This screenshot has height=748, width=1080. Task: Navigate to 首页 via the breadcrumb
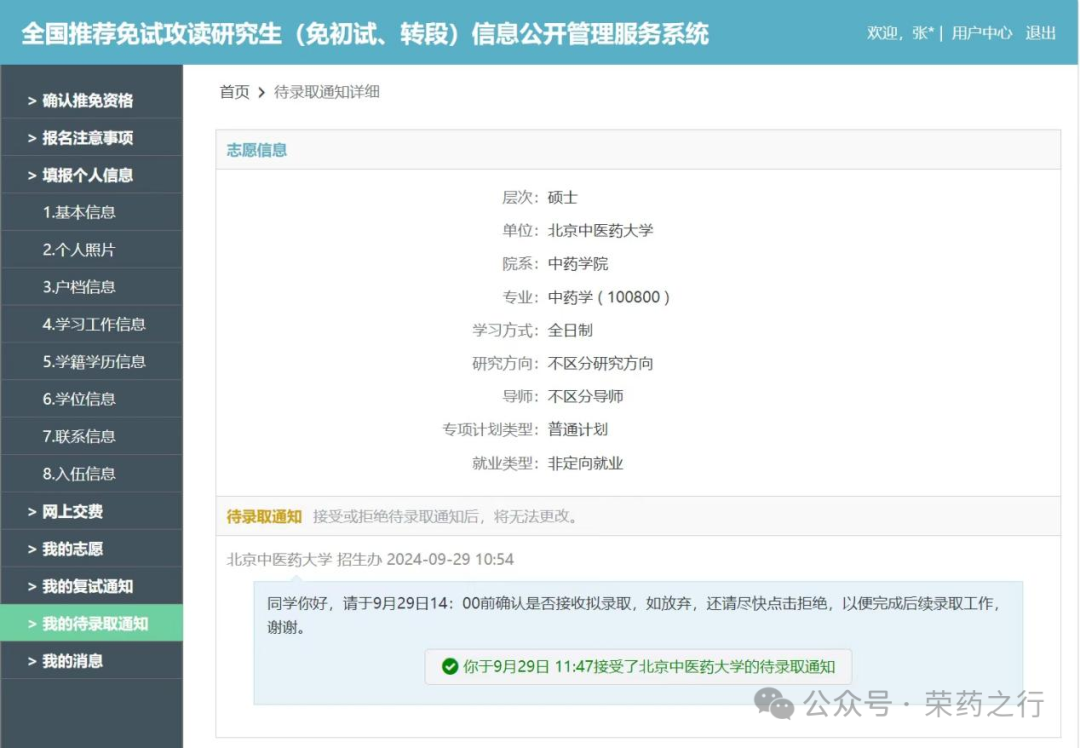coord(233,92)
